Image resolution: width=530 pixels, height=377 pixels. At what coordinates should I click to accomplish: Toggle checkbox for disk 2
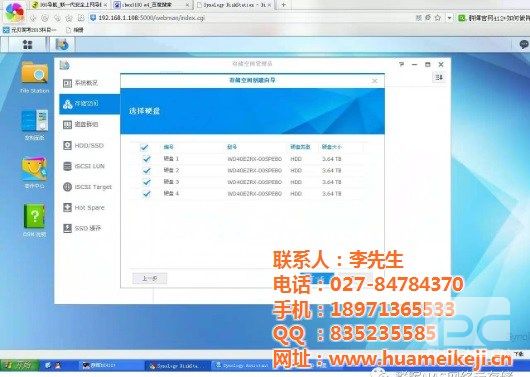coord(146,170)
